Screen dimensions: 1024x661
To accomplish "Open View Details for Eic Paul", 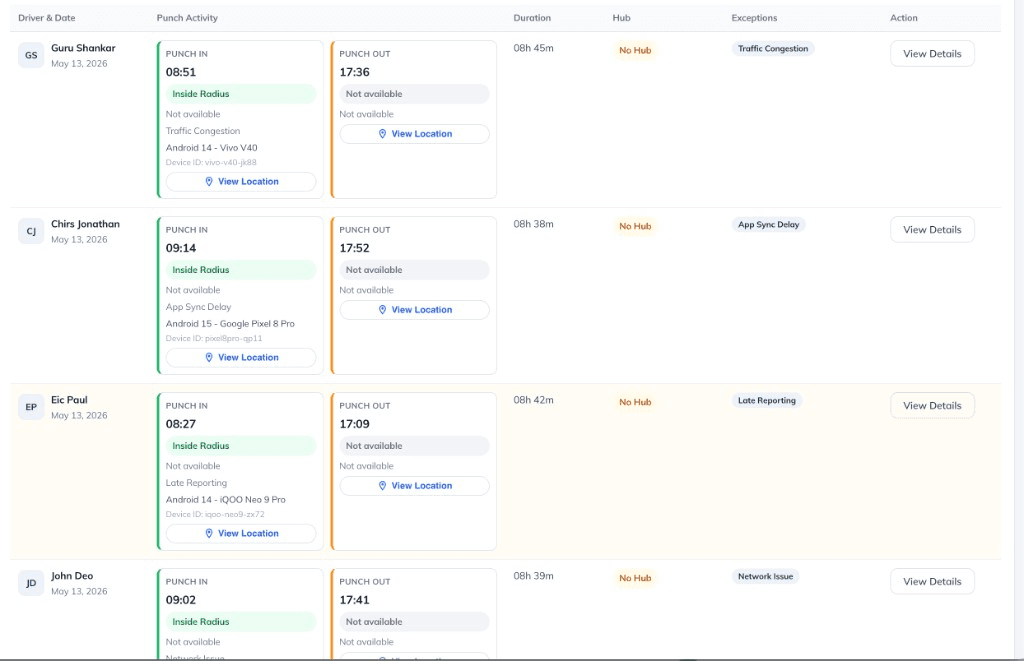I will pyautogui.click(x=932, y=405).
